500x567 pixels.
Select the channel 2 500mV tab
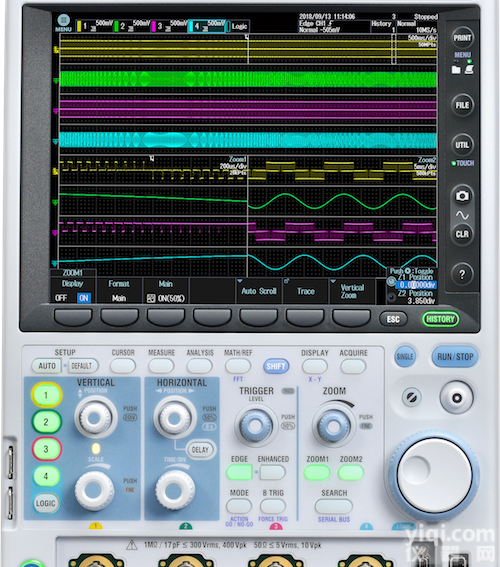click(x=132, y=26)
